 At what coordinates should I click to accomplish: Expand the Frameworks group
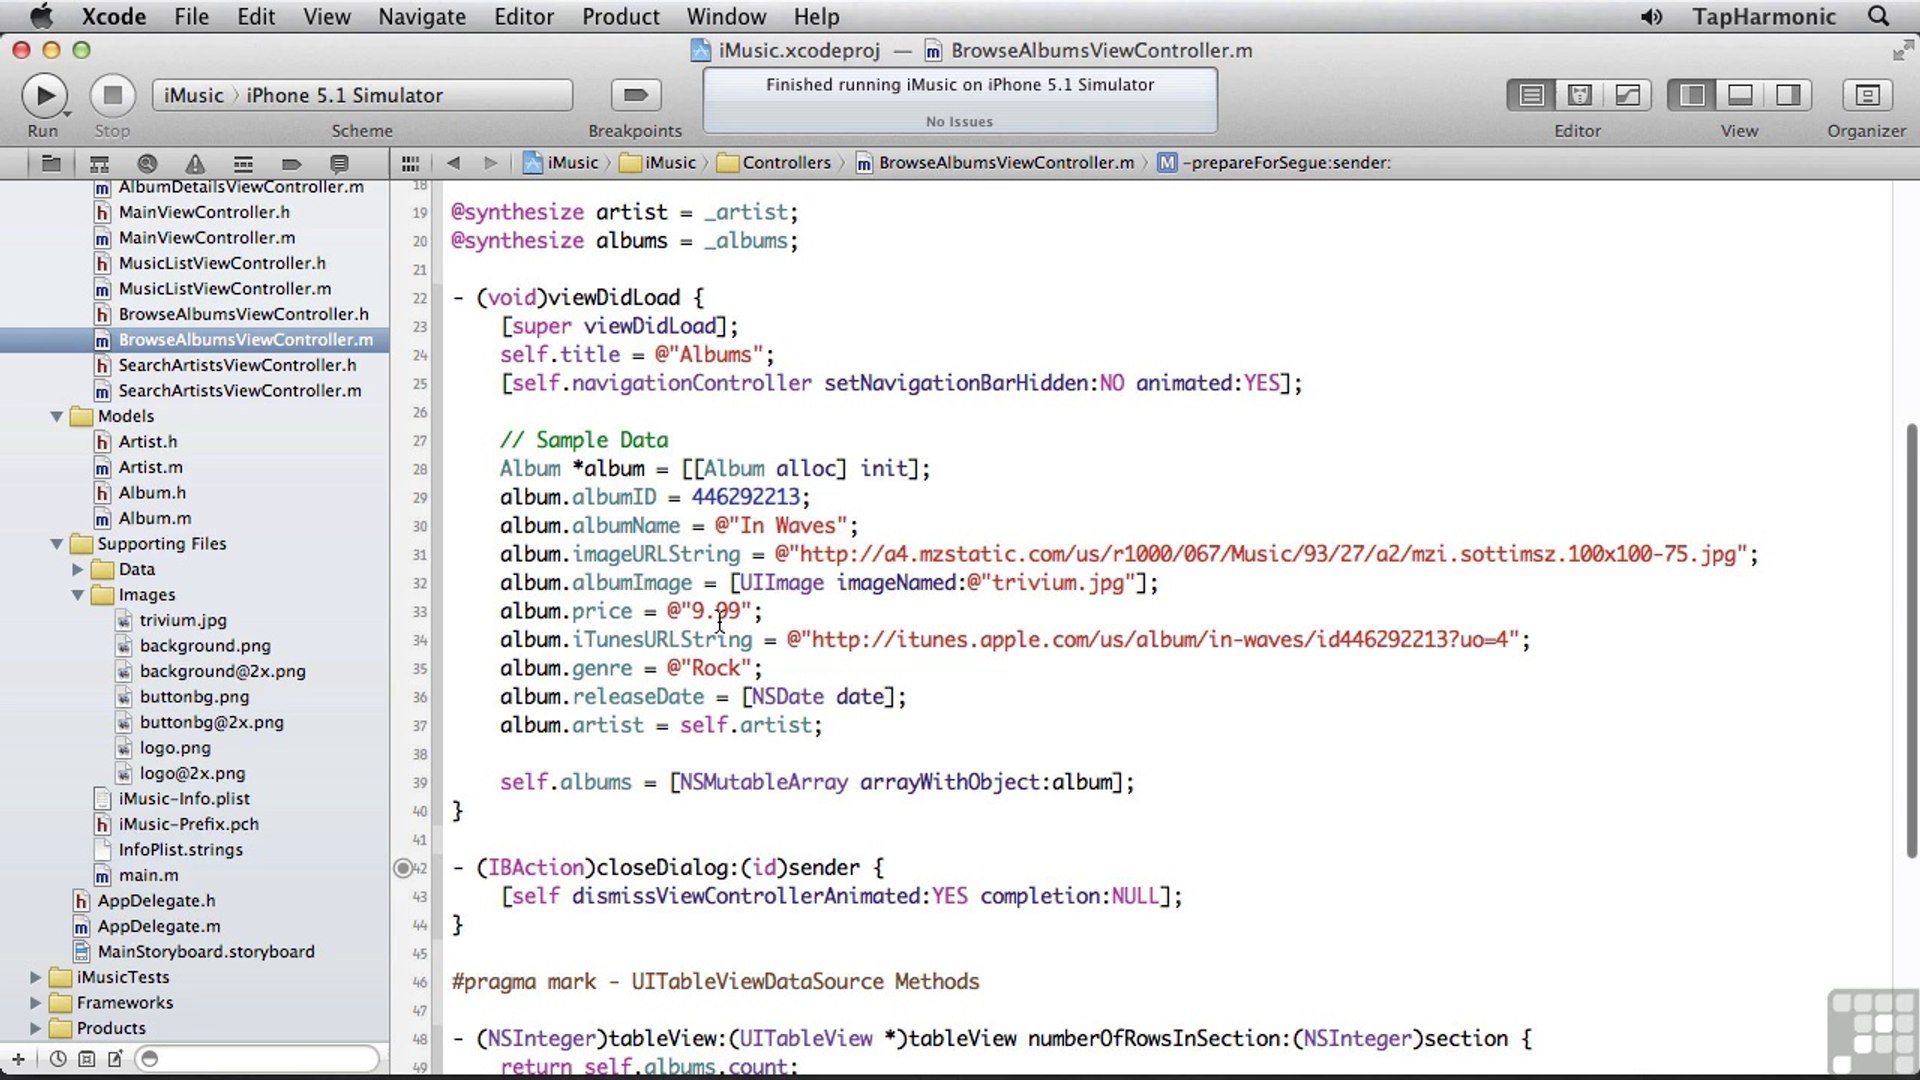[36, 1003]
